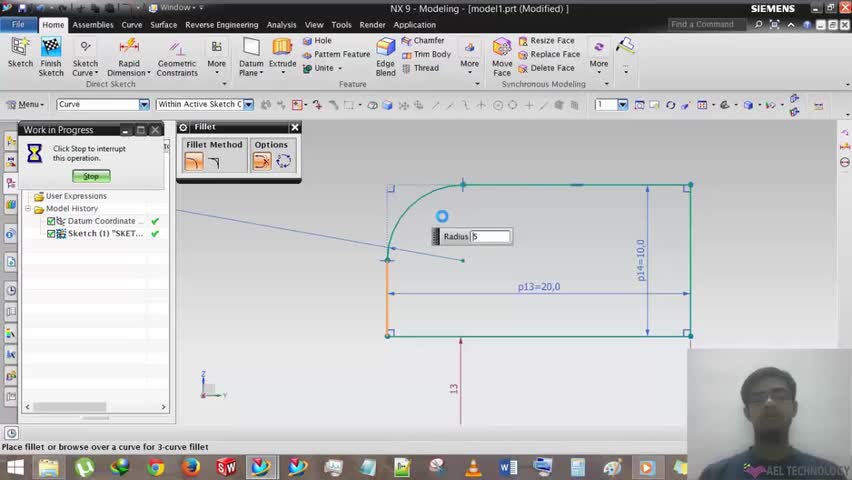Image resolution: width=852 pixels, height=480 pixels.
Task: Open the Reverse Engineering tab
Action: [222, 25]
